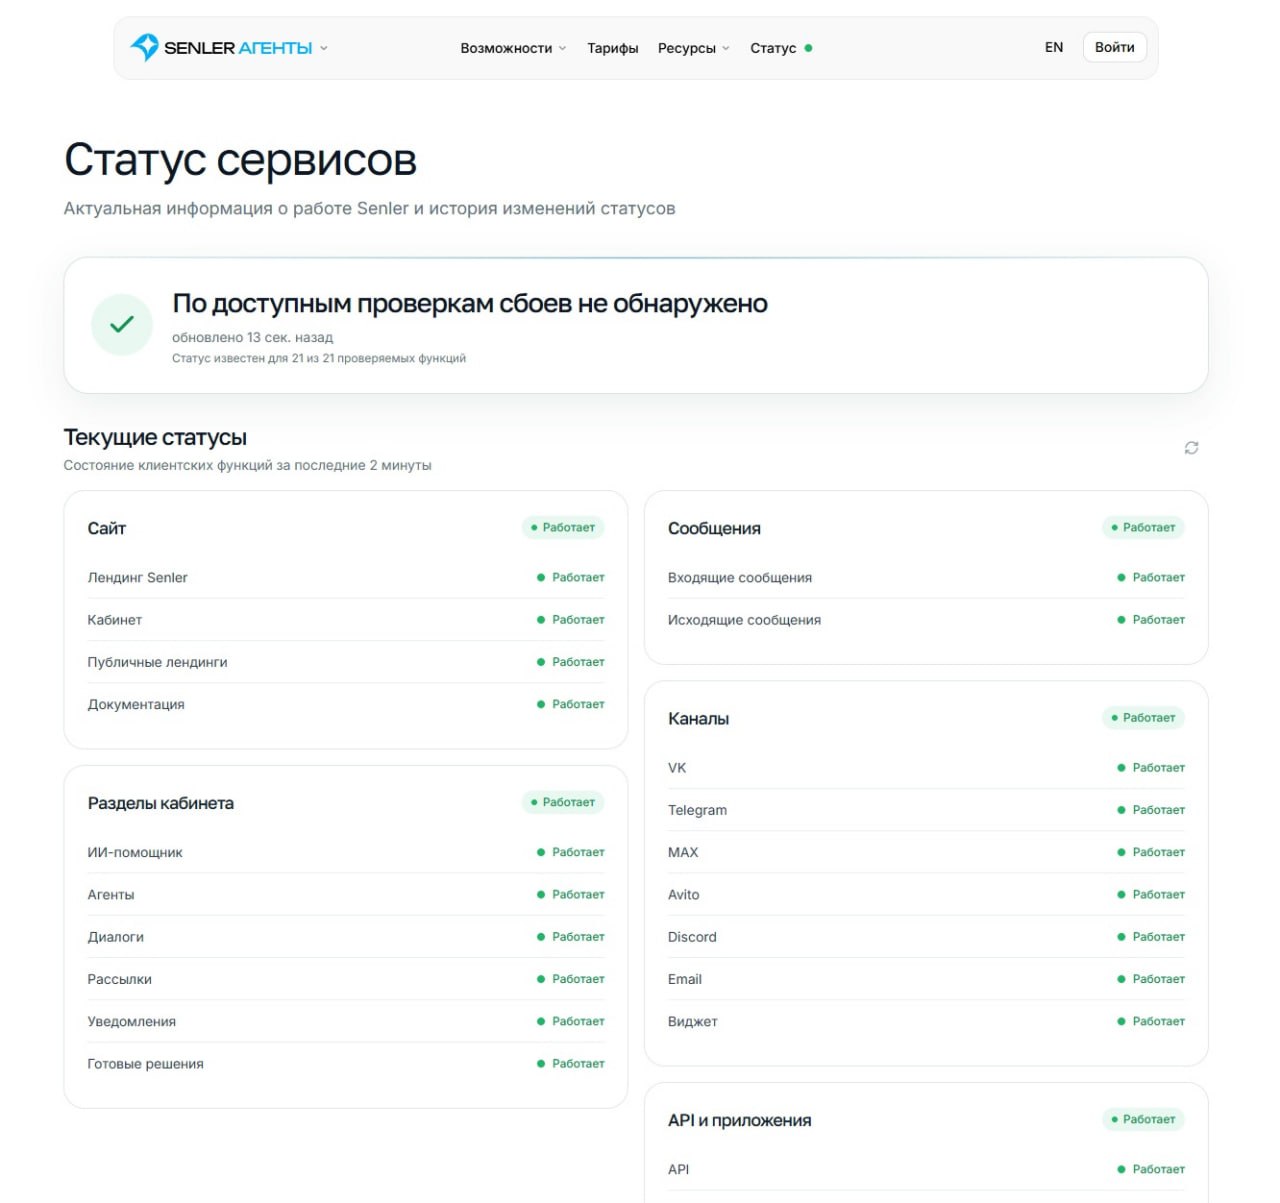Click the "Готовые решения" row label
This screenshot has width=1280, height=1203.
146,1064
